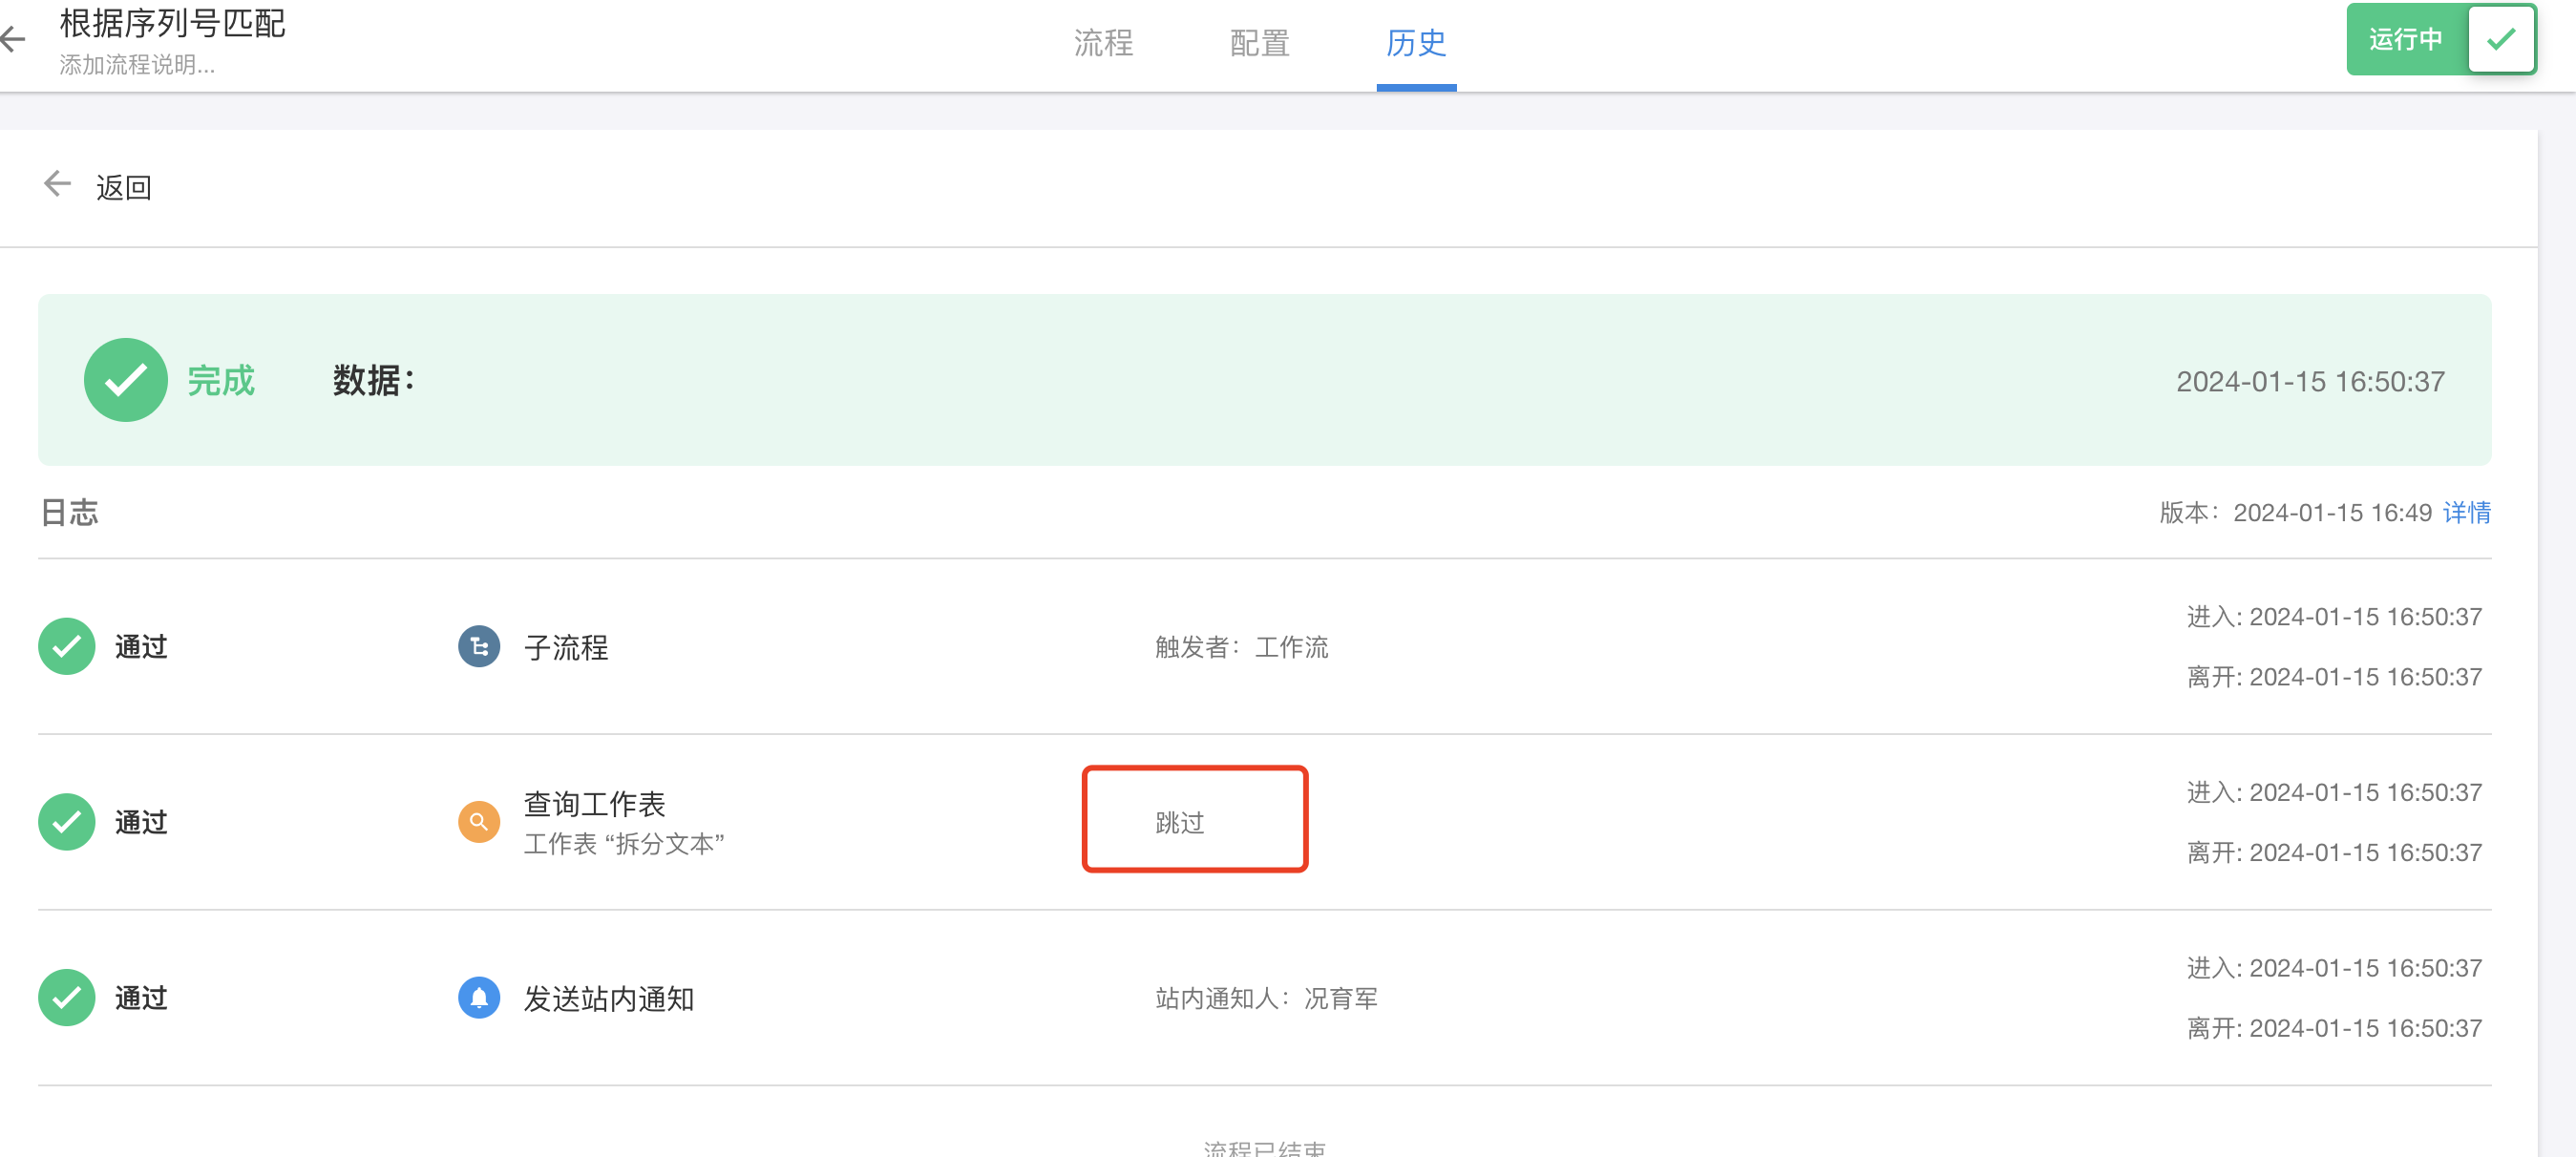Click the 详情 version link

point(2466,513)
